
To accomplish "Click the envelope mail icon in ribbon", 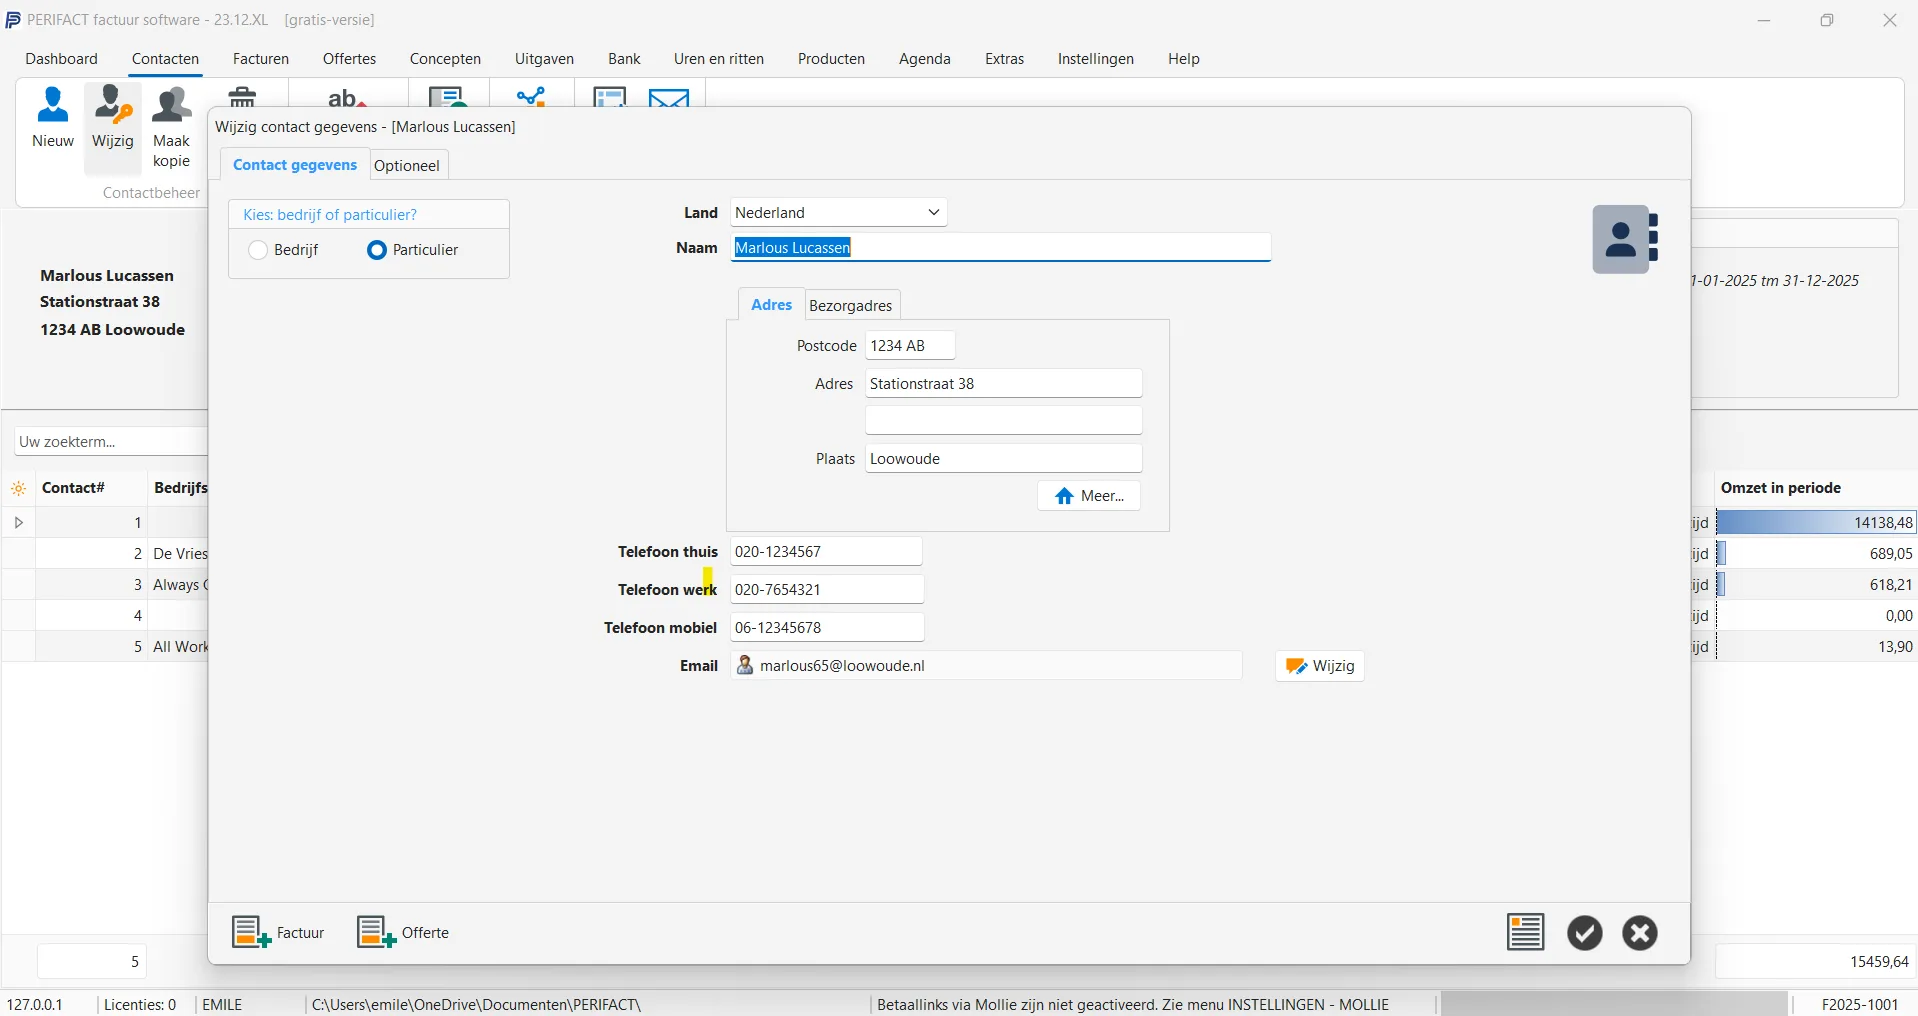I will [669, 97].
